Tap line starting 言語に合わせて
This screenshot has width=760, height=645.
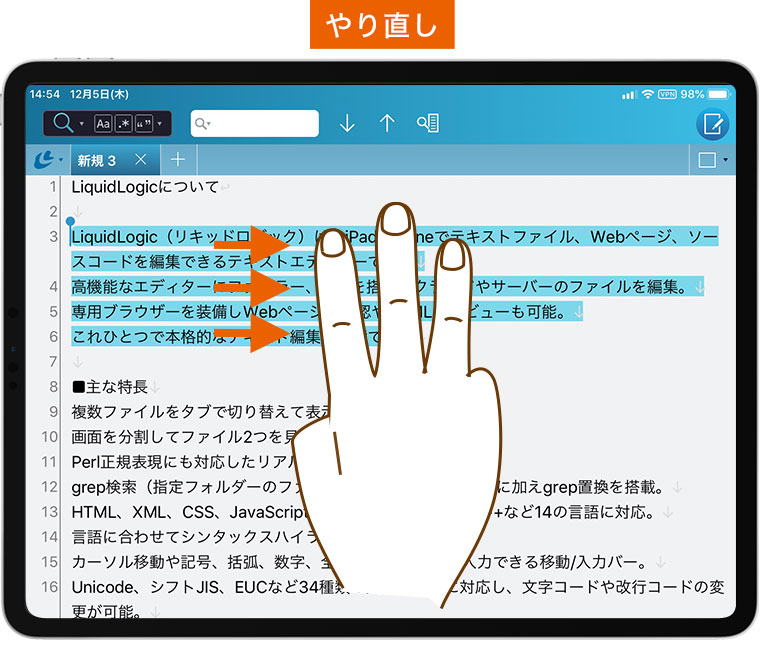coord(196,537)
